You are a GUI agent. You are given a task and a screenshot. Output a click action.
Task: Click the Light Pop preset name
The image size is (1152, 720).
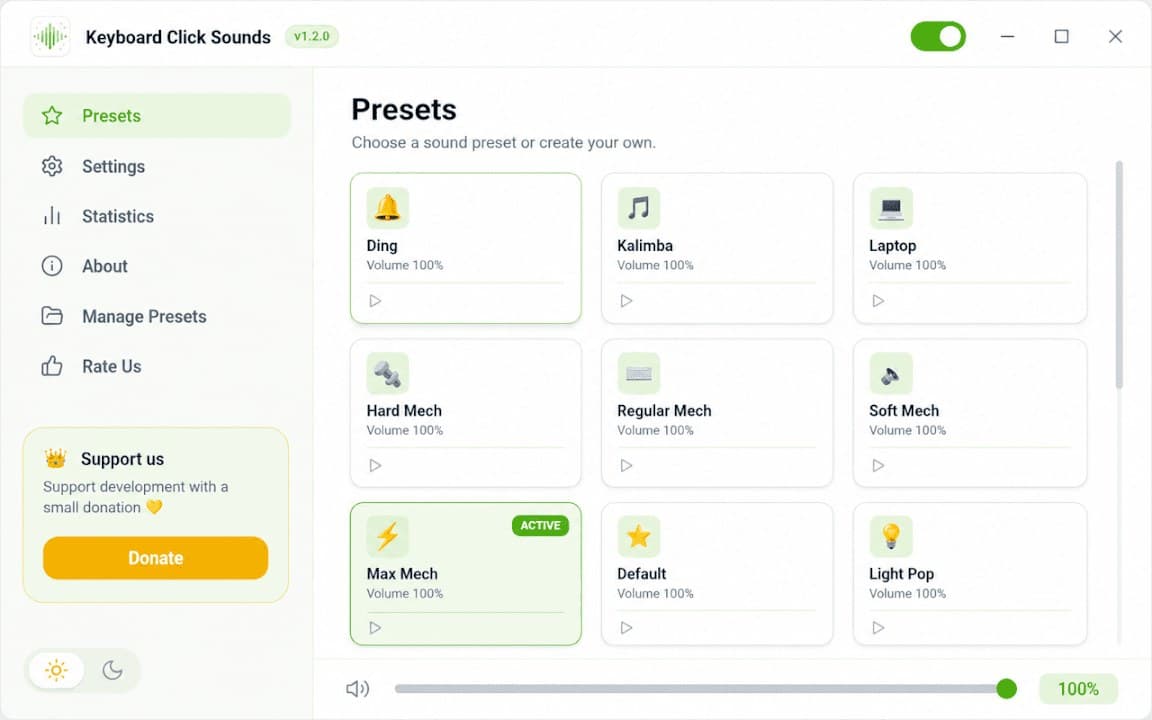[901, 574]
